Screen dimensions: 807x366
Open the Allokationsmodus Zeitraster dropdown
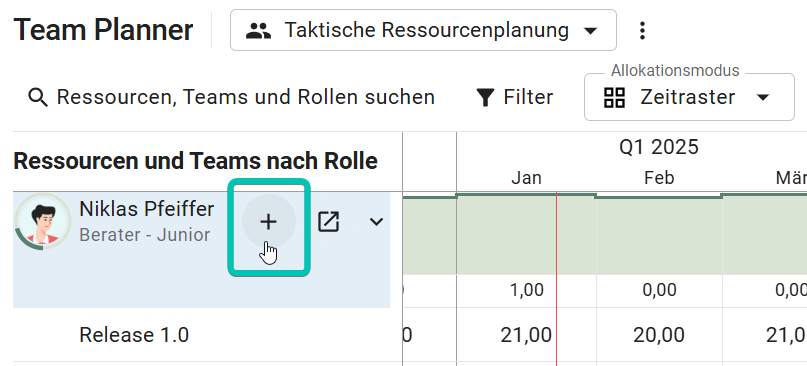[689, 97]
